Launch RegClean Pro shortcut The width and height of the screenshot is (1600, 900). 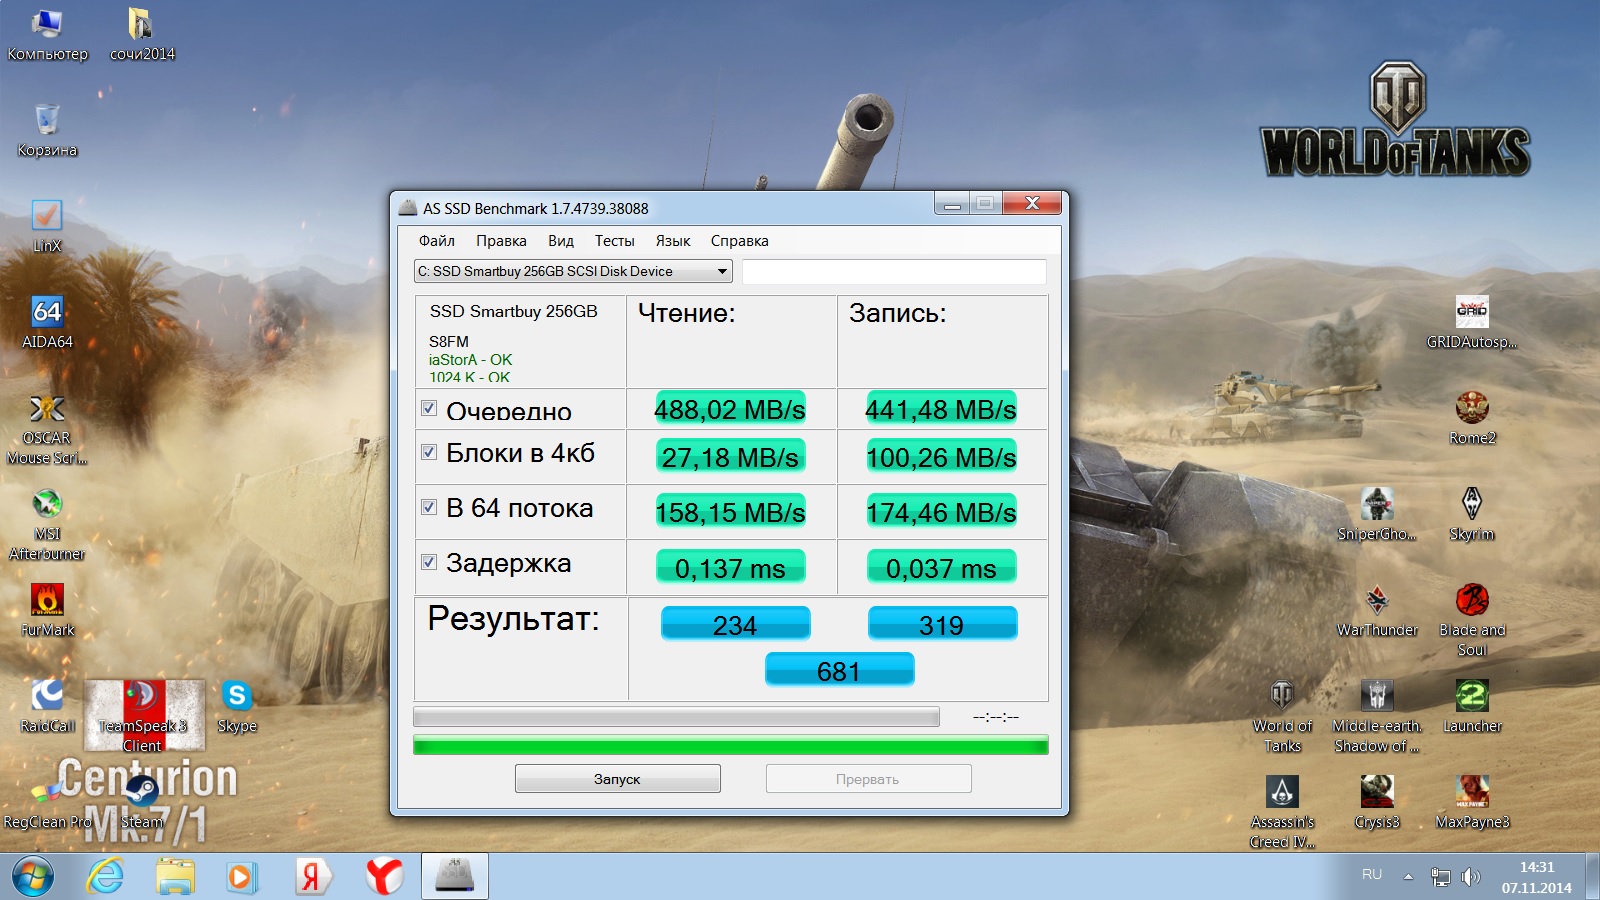[x=47, y=803]
